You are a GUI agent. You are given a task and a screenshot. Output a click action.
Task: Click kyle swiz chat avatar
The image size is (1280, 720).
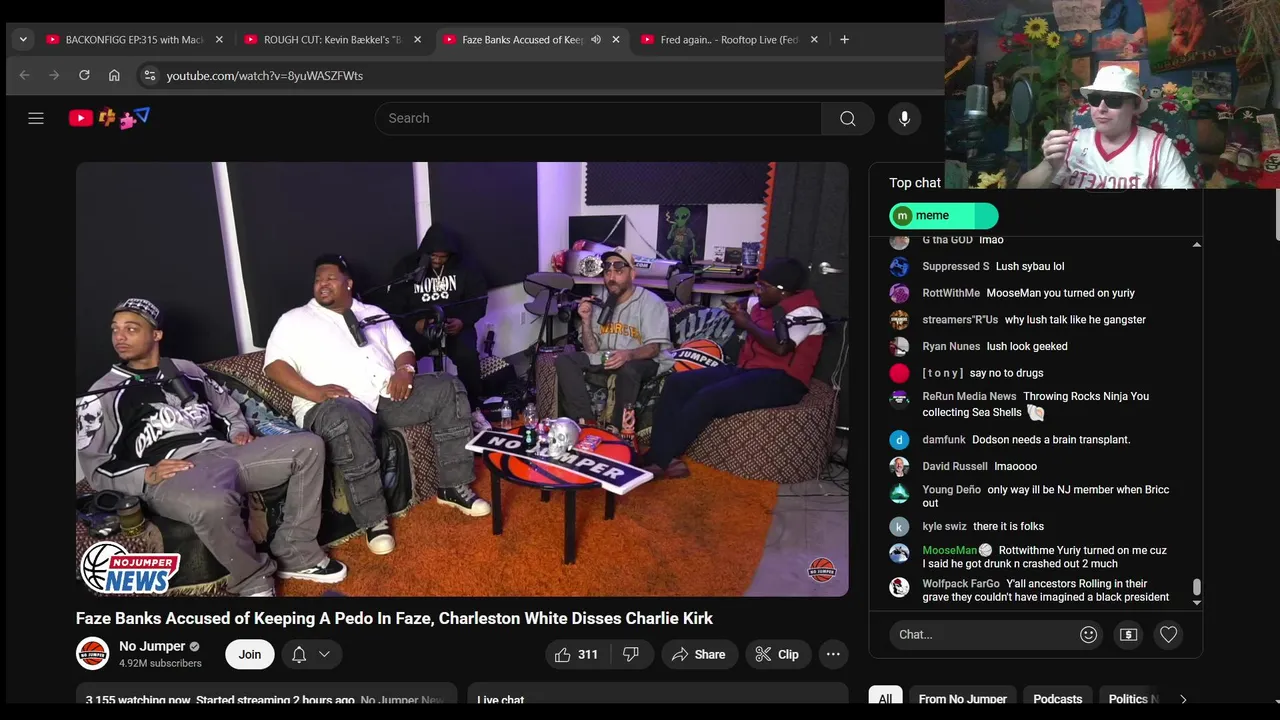(x=900, y=527)
